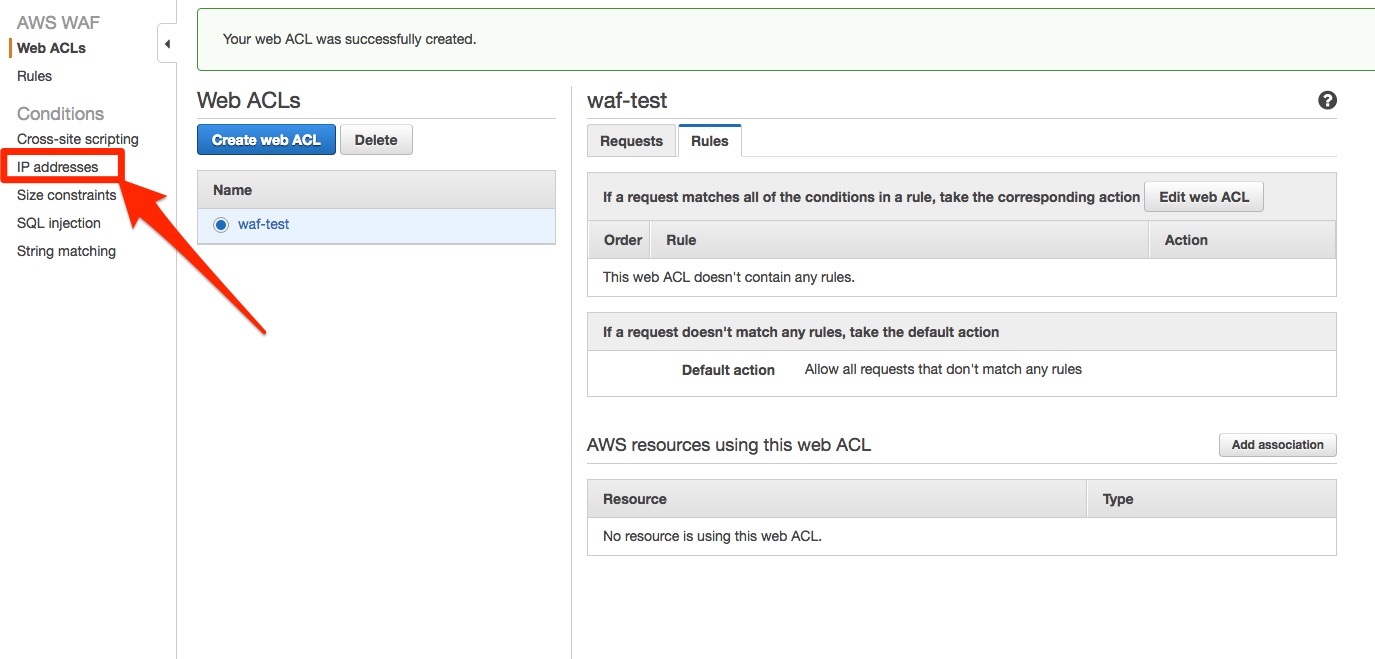Click Edit web ACL
Viewport: 1375px width, 659px height.
(x=1204, y=196)
